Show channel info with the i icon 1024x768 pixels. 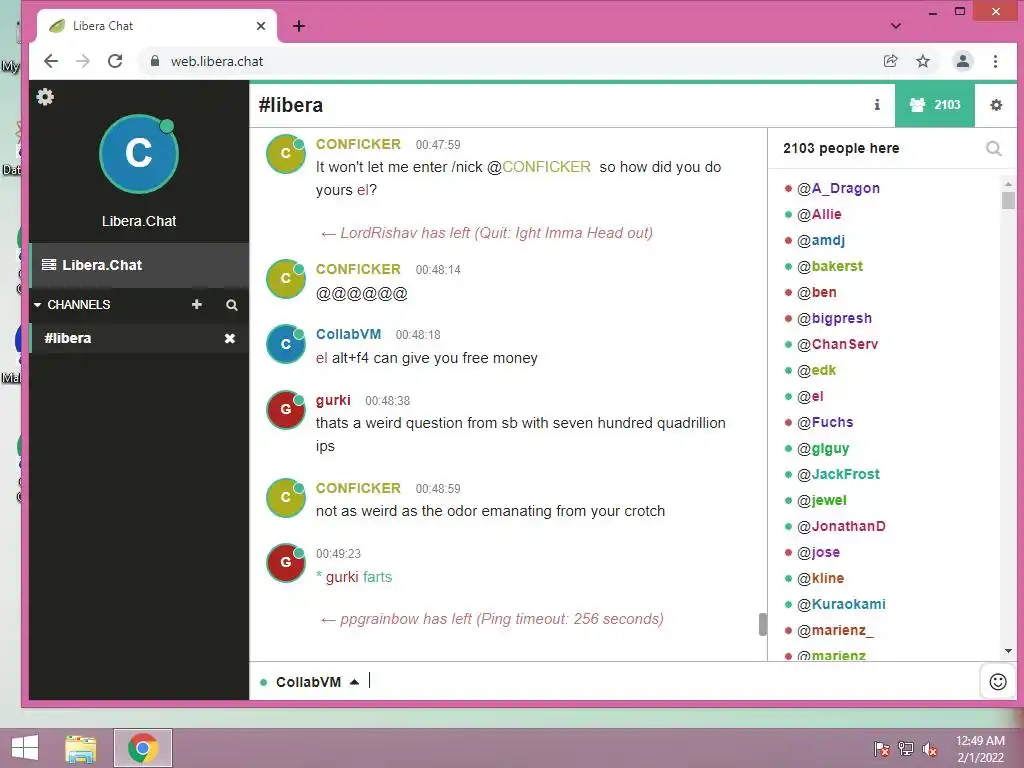point(877,104)
